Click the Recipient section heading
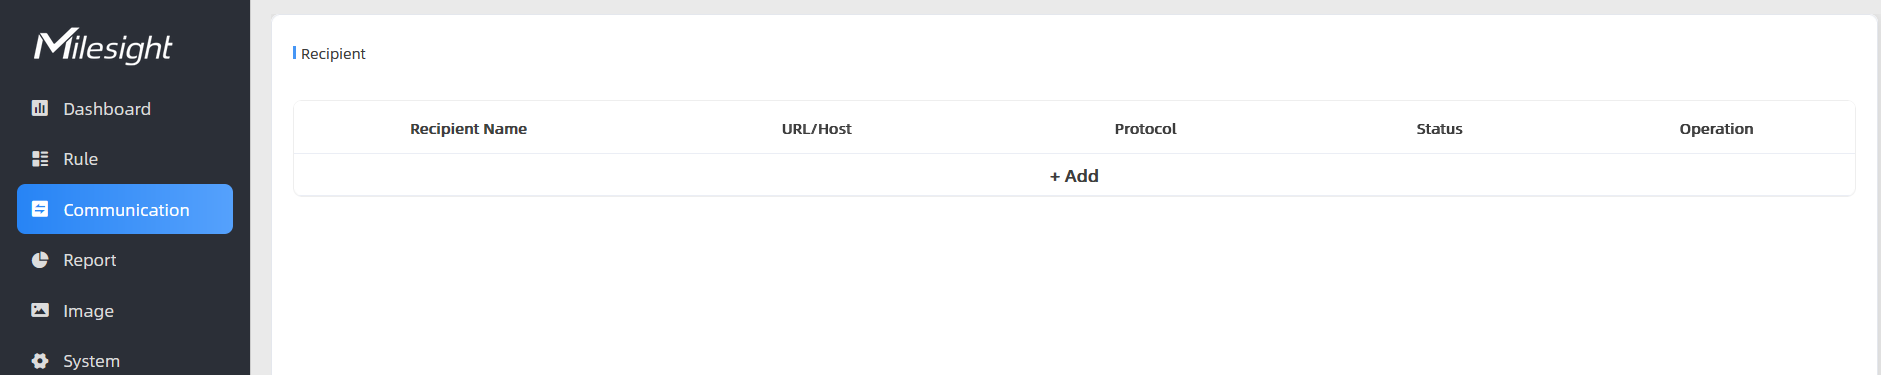This screenshot has height=375, width=1881. 333,54
